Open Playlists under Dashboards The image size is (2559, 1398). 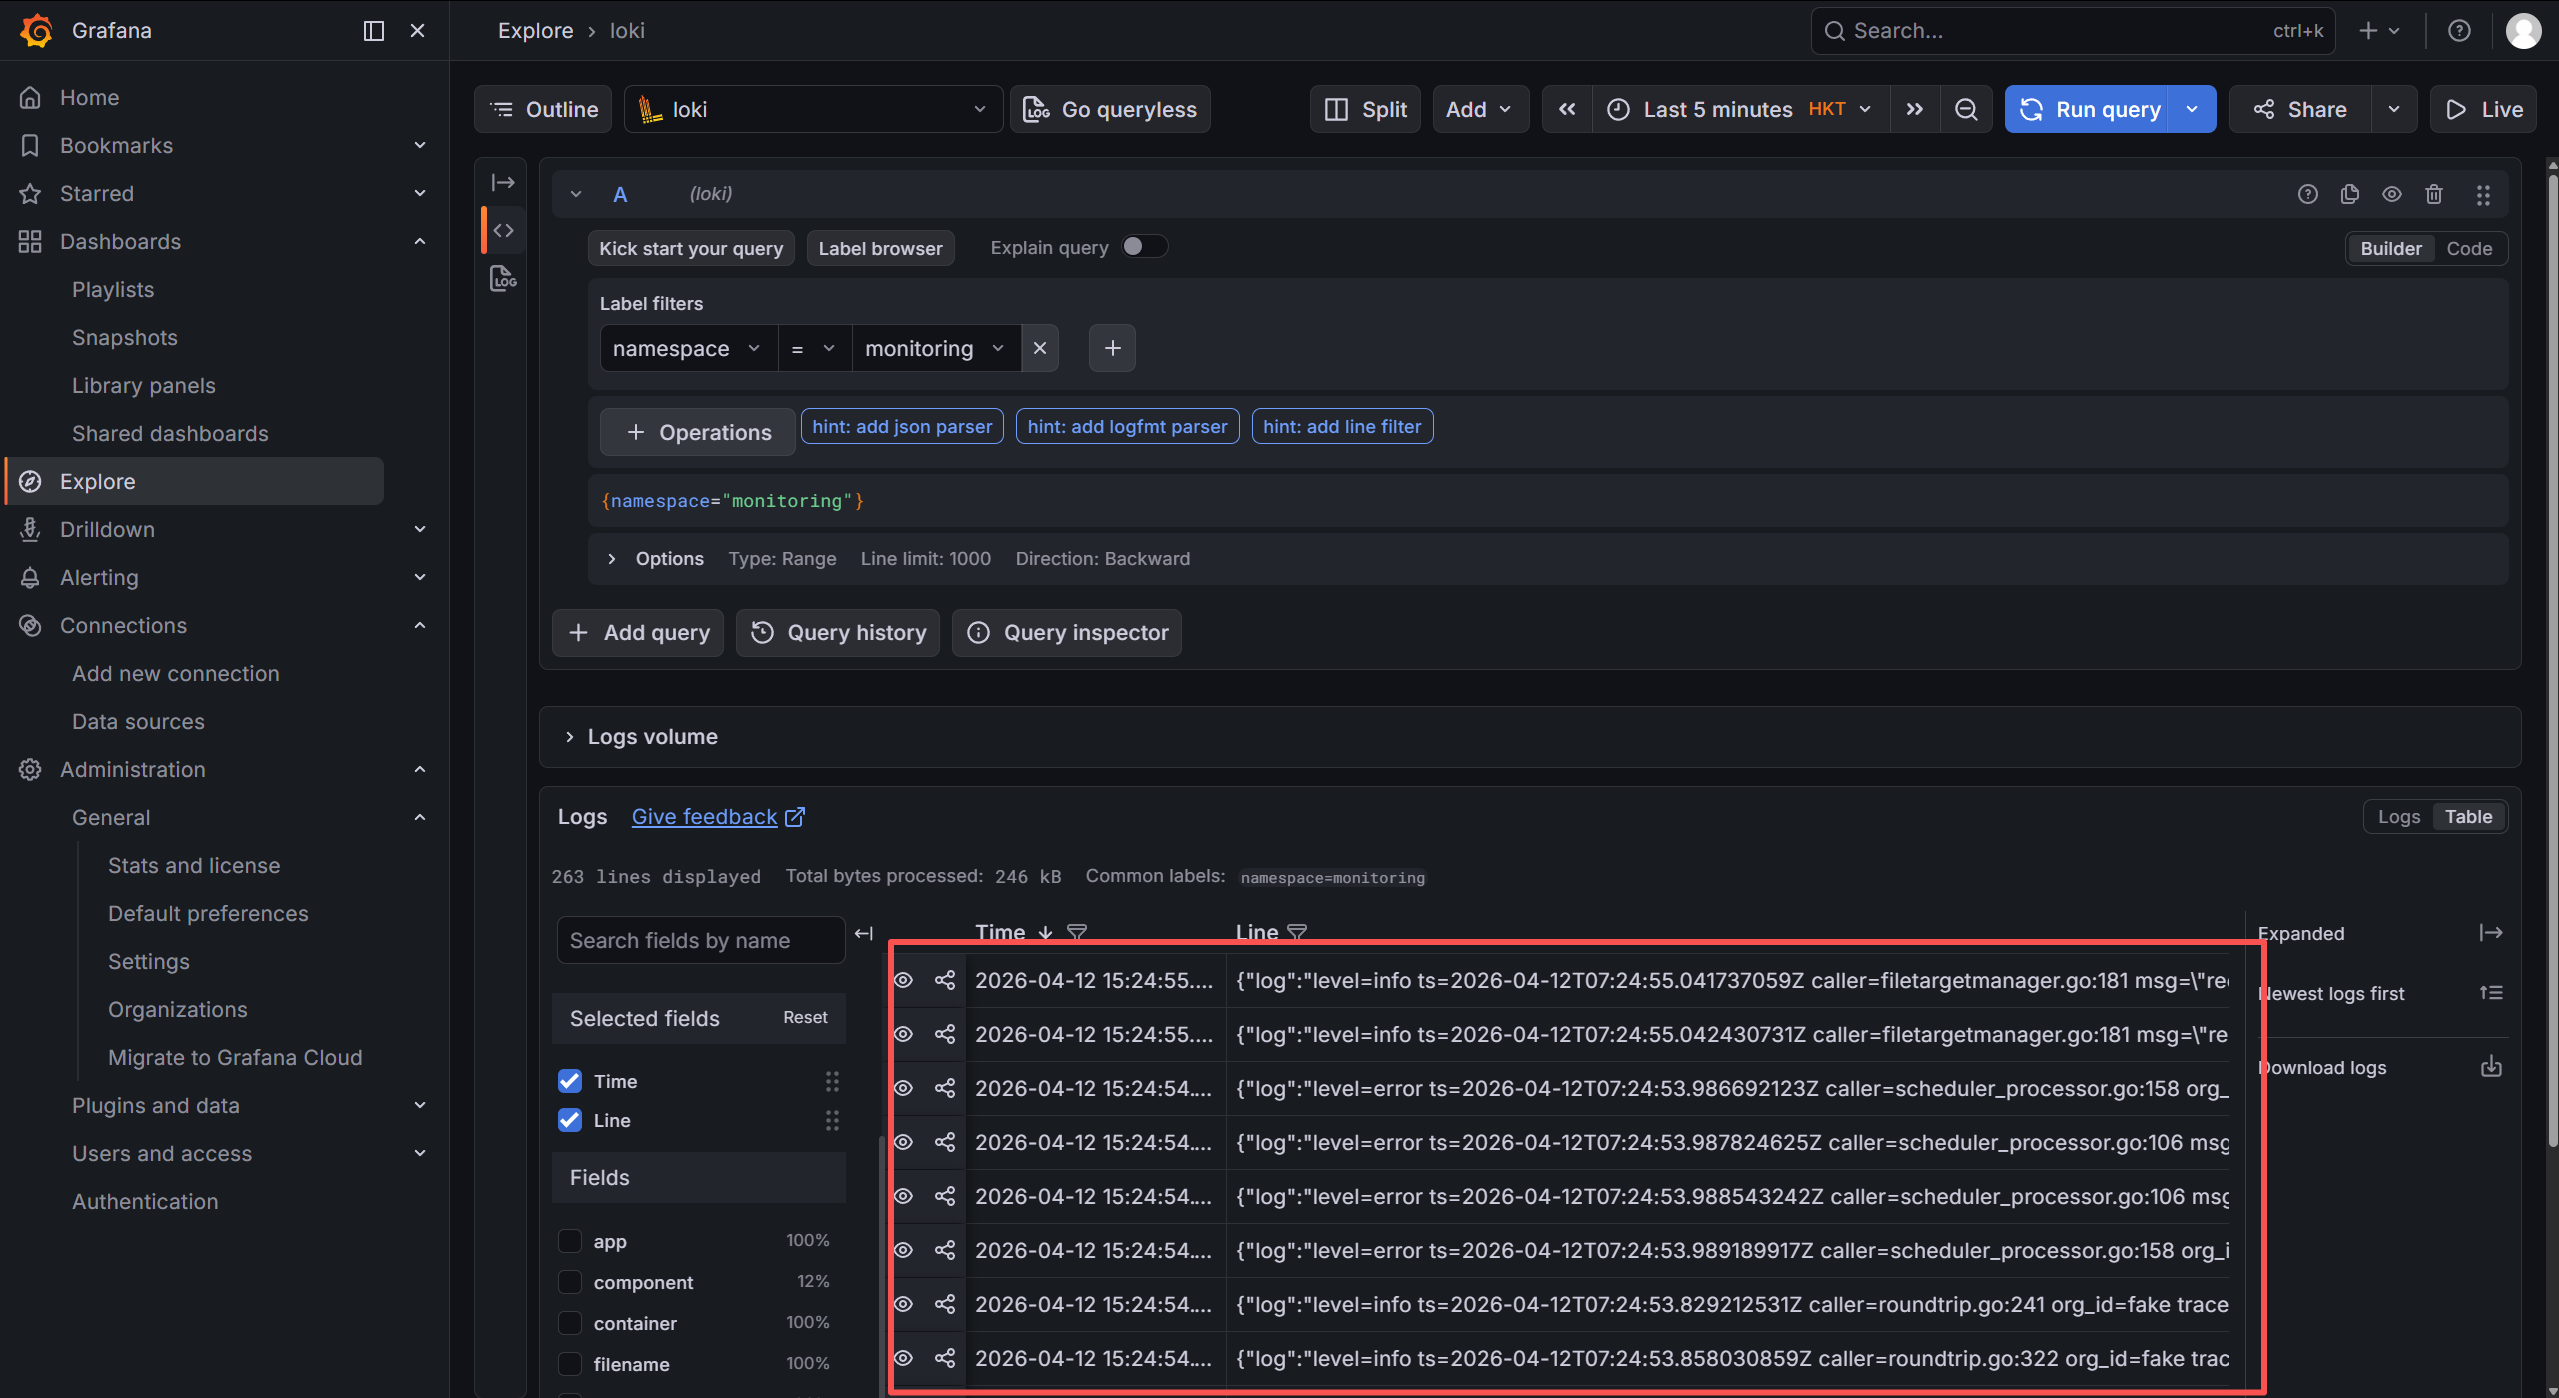pyautogui.click(x=113, y=289)
